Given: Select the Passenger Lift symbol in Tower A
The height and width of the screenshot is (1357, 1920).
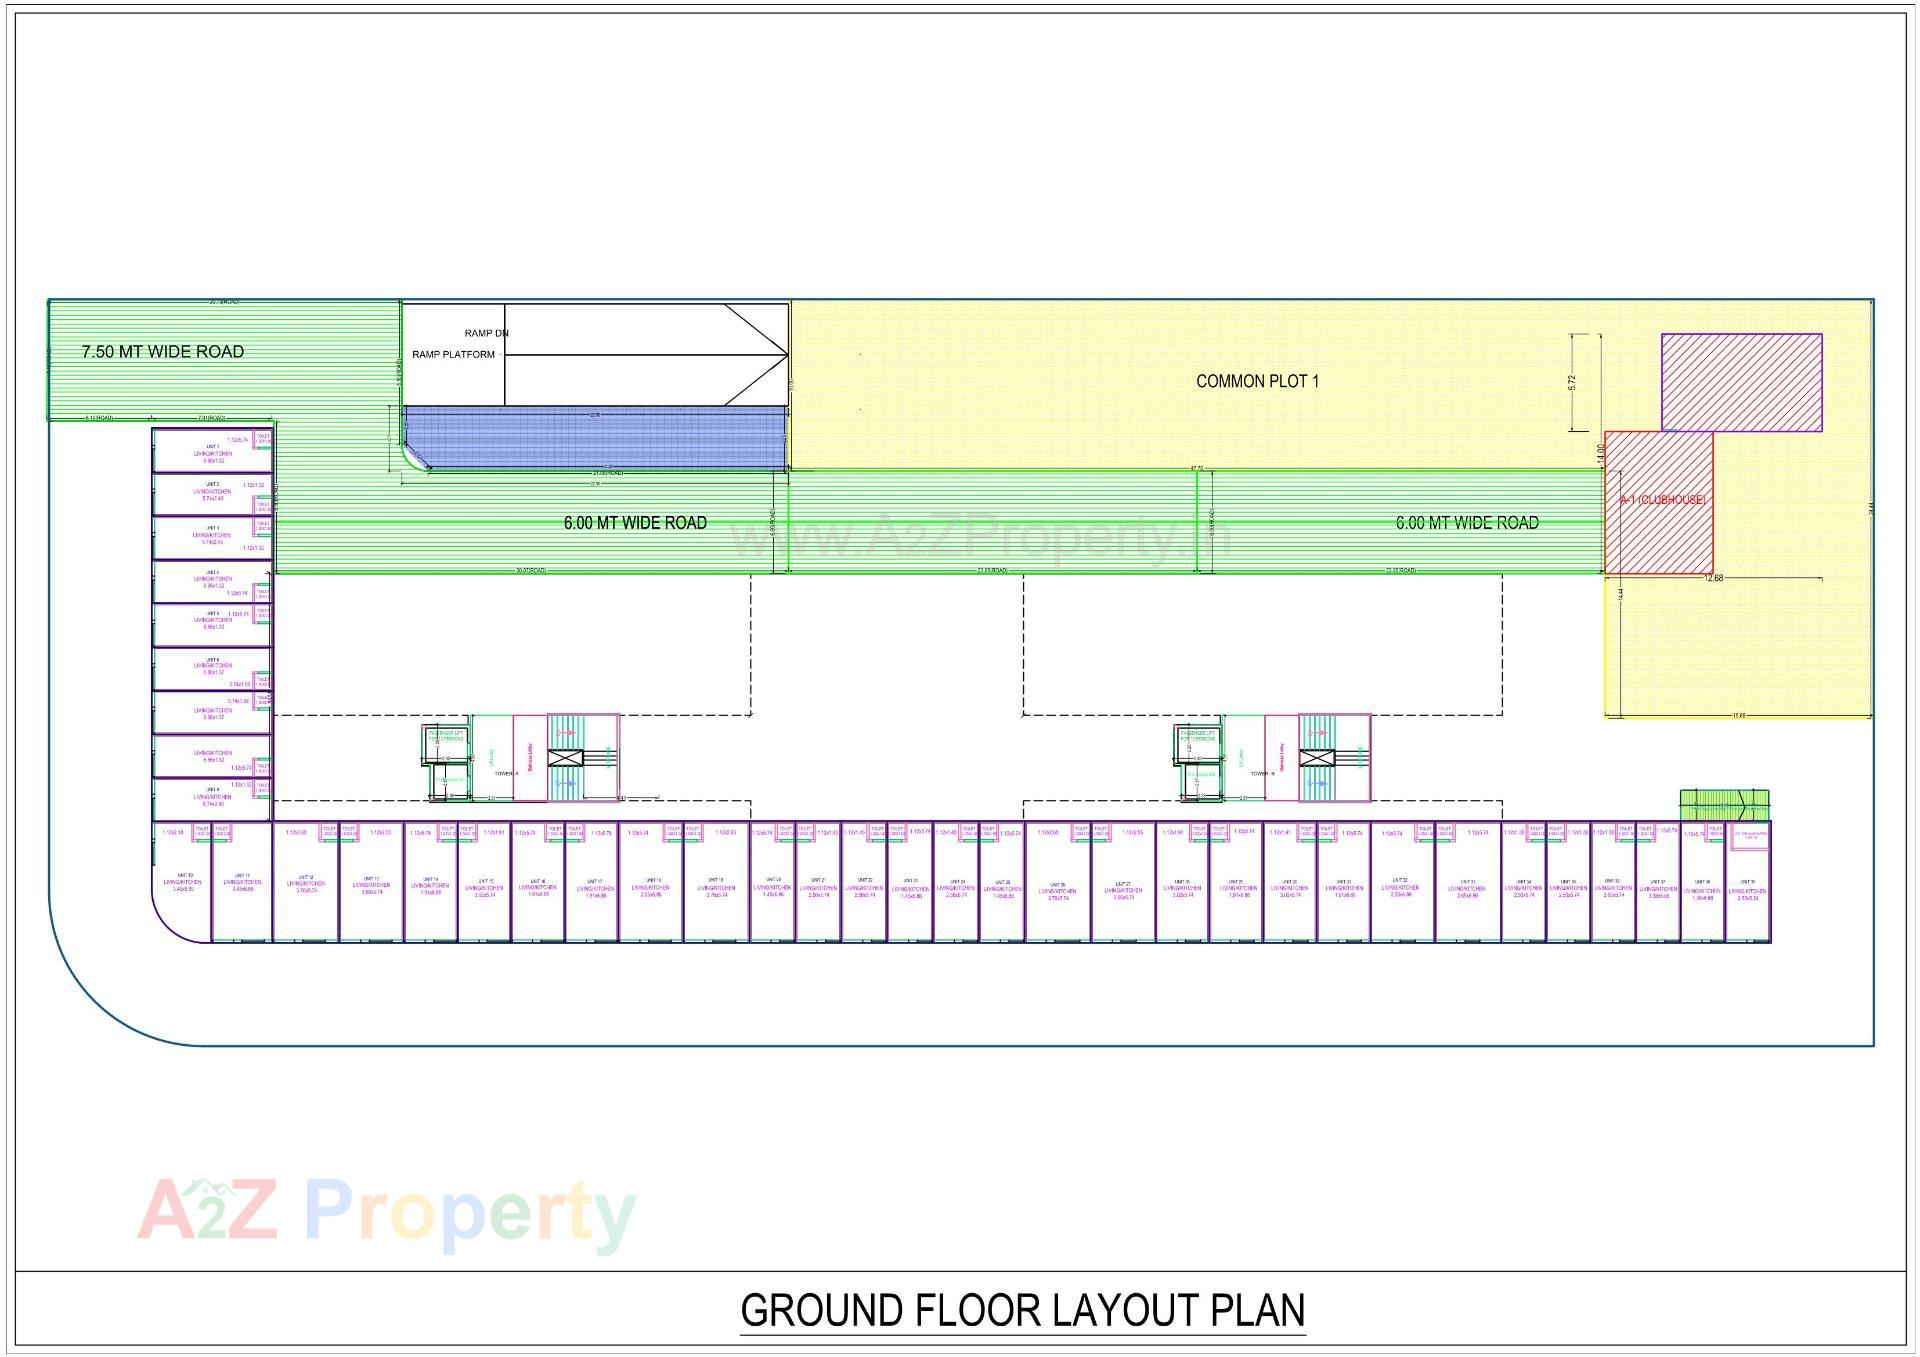Looking at the screenshot, I should (447, 743).
